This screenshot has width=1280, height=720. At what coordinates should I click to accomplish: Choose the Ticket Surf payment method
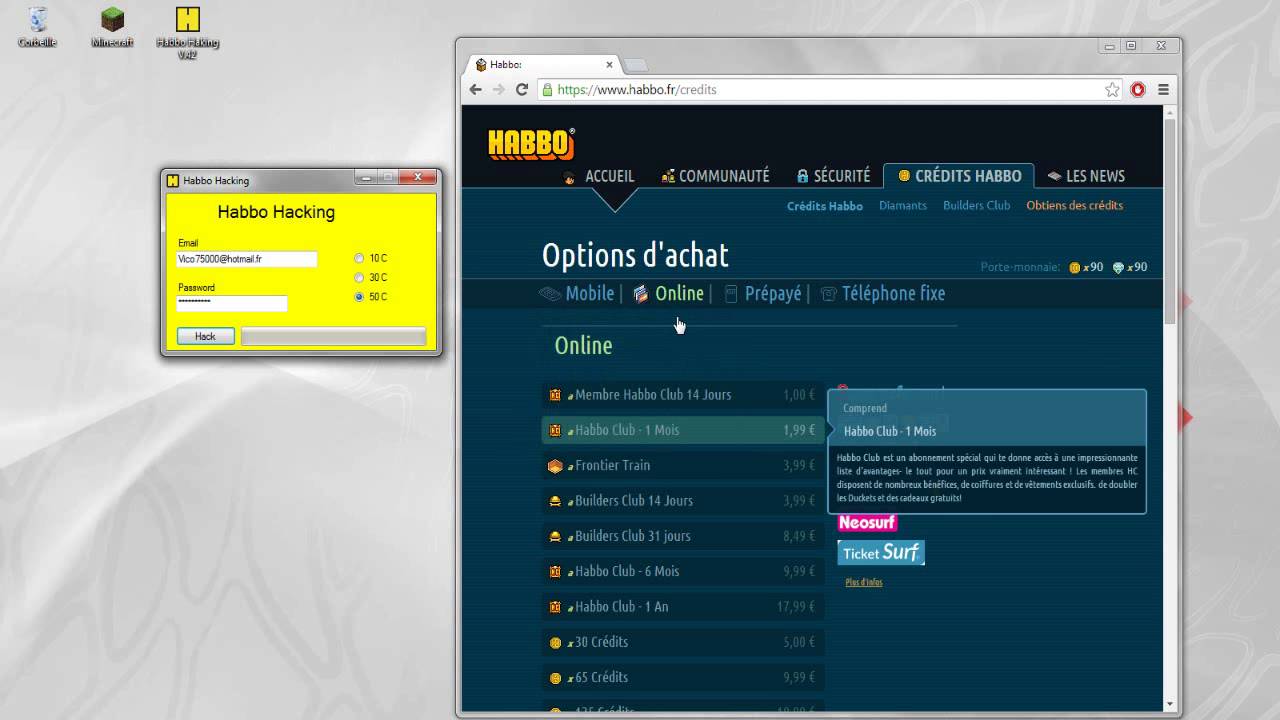click(881, 552)
